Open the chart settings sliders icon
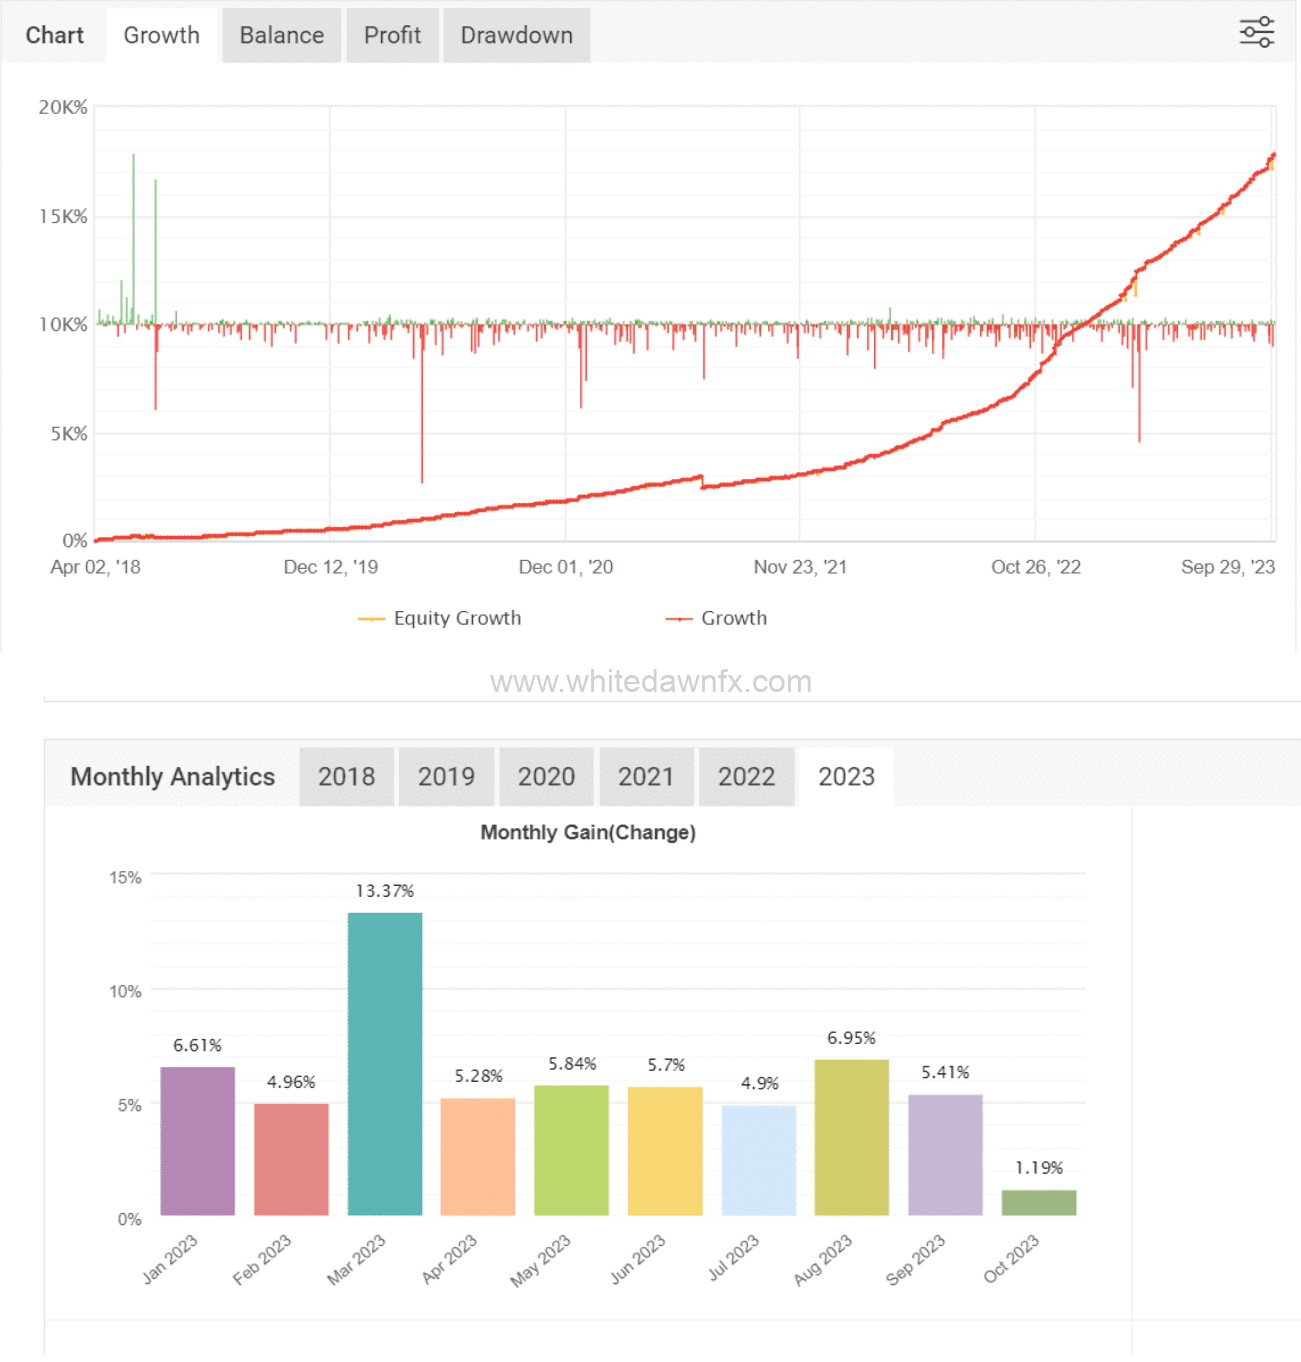Screen dimensions: 1301x1362 (1256, 32)
